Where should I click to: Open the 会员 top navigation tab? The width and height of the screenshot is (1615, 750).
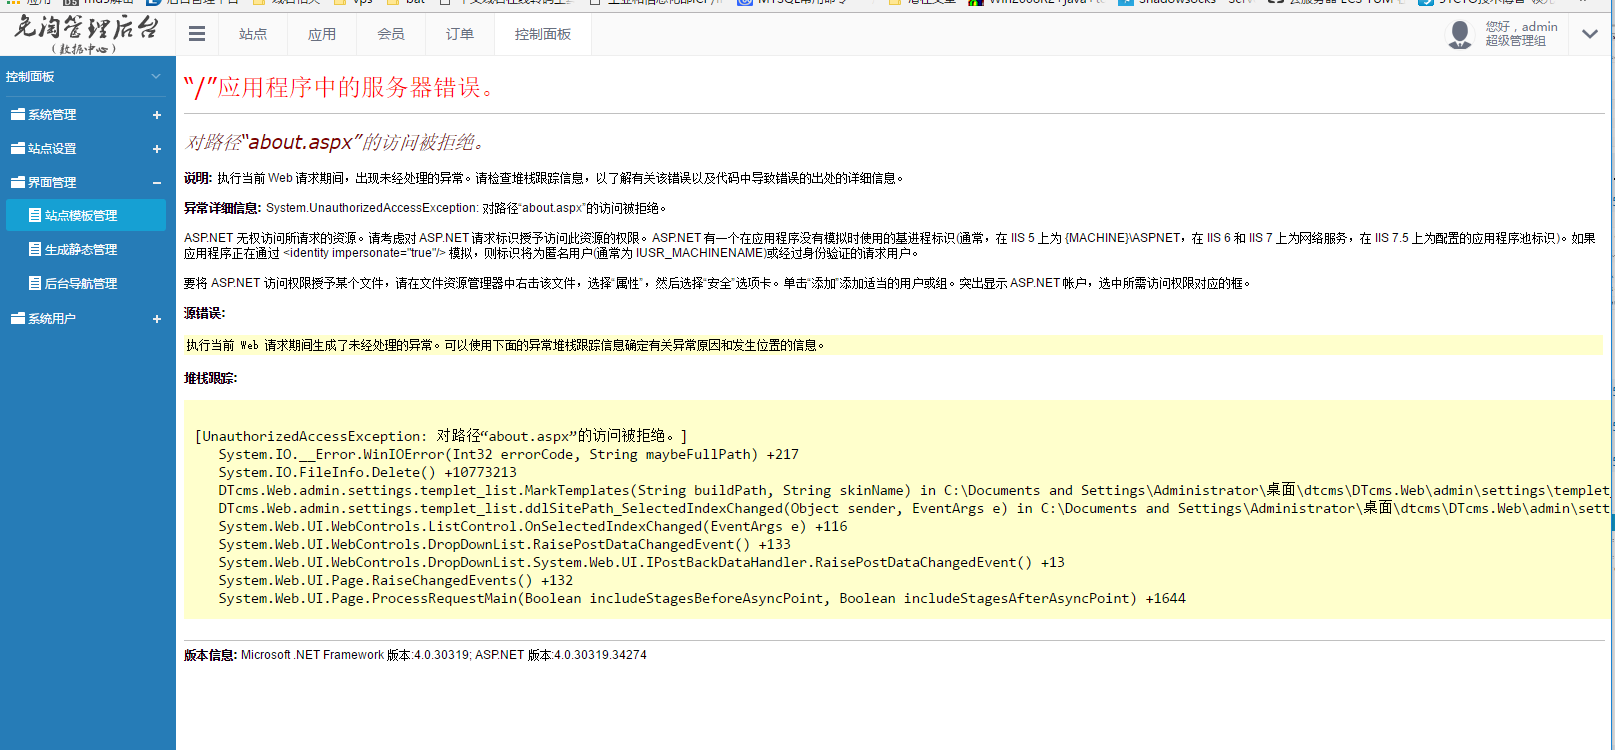pos(391,34)
